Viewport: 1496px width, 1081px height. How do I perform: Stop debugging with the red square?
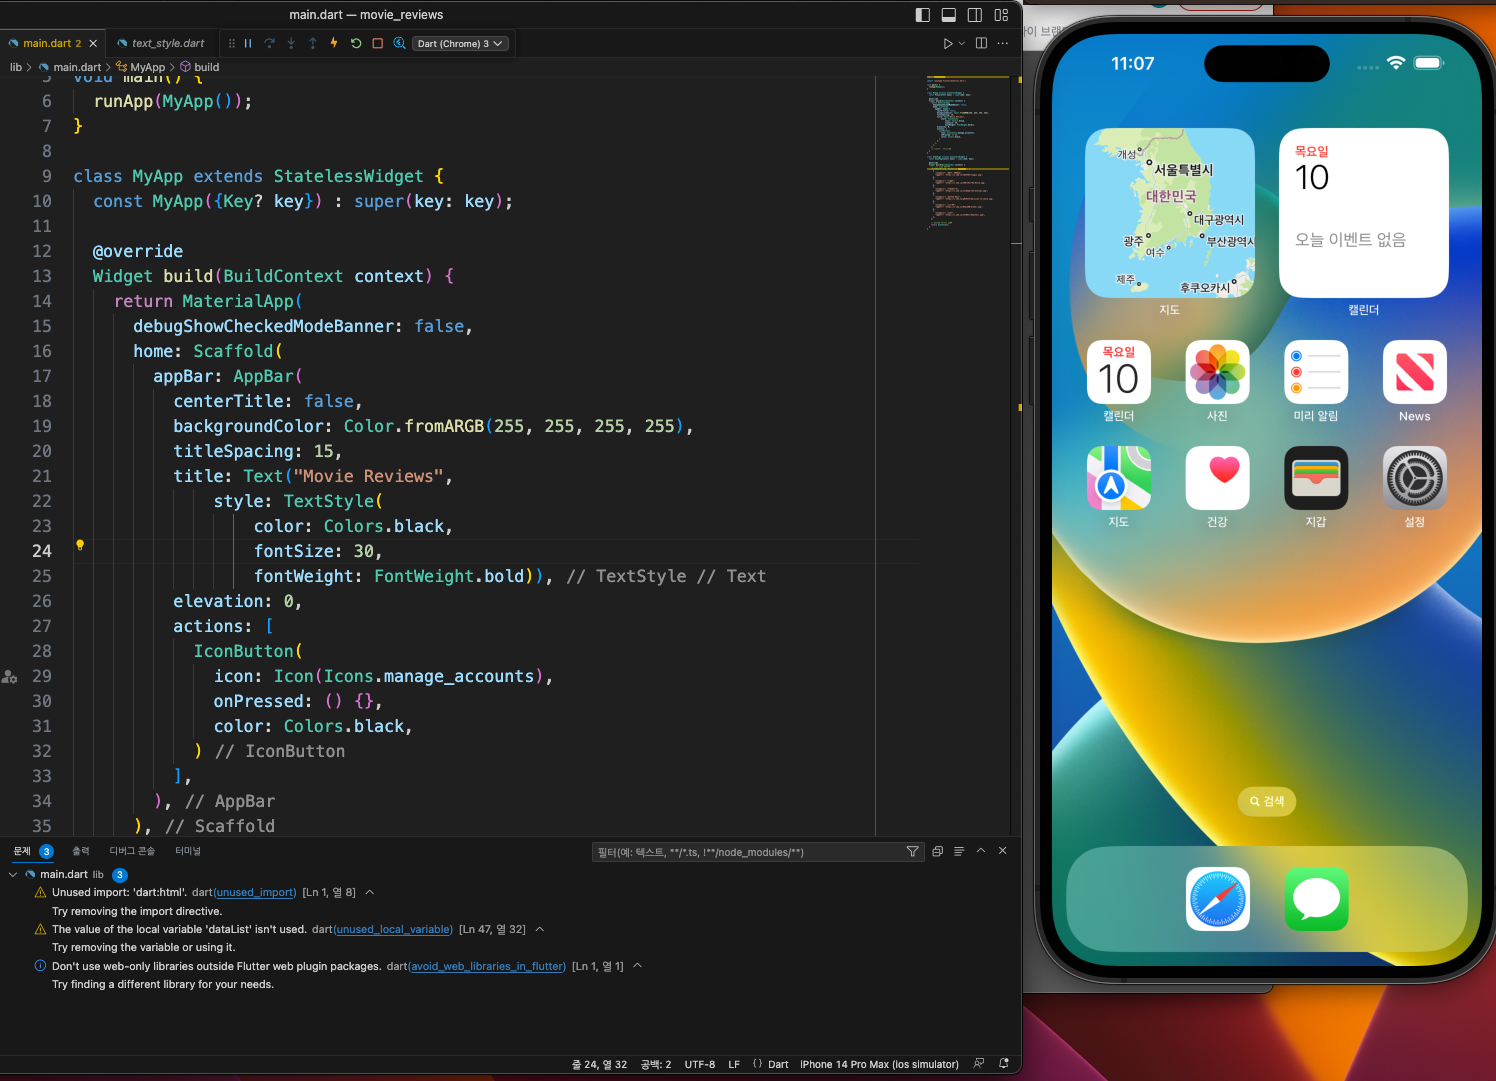(x=378, y=43)
